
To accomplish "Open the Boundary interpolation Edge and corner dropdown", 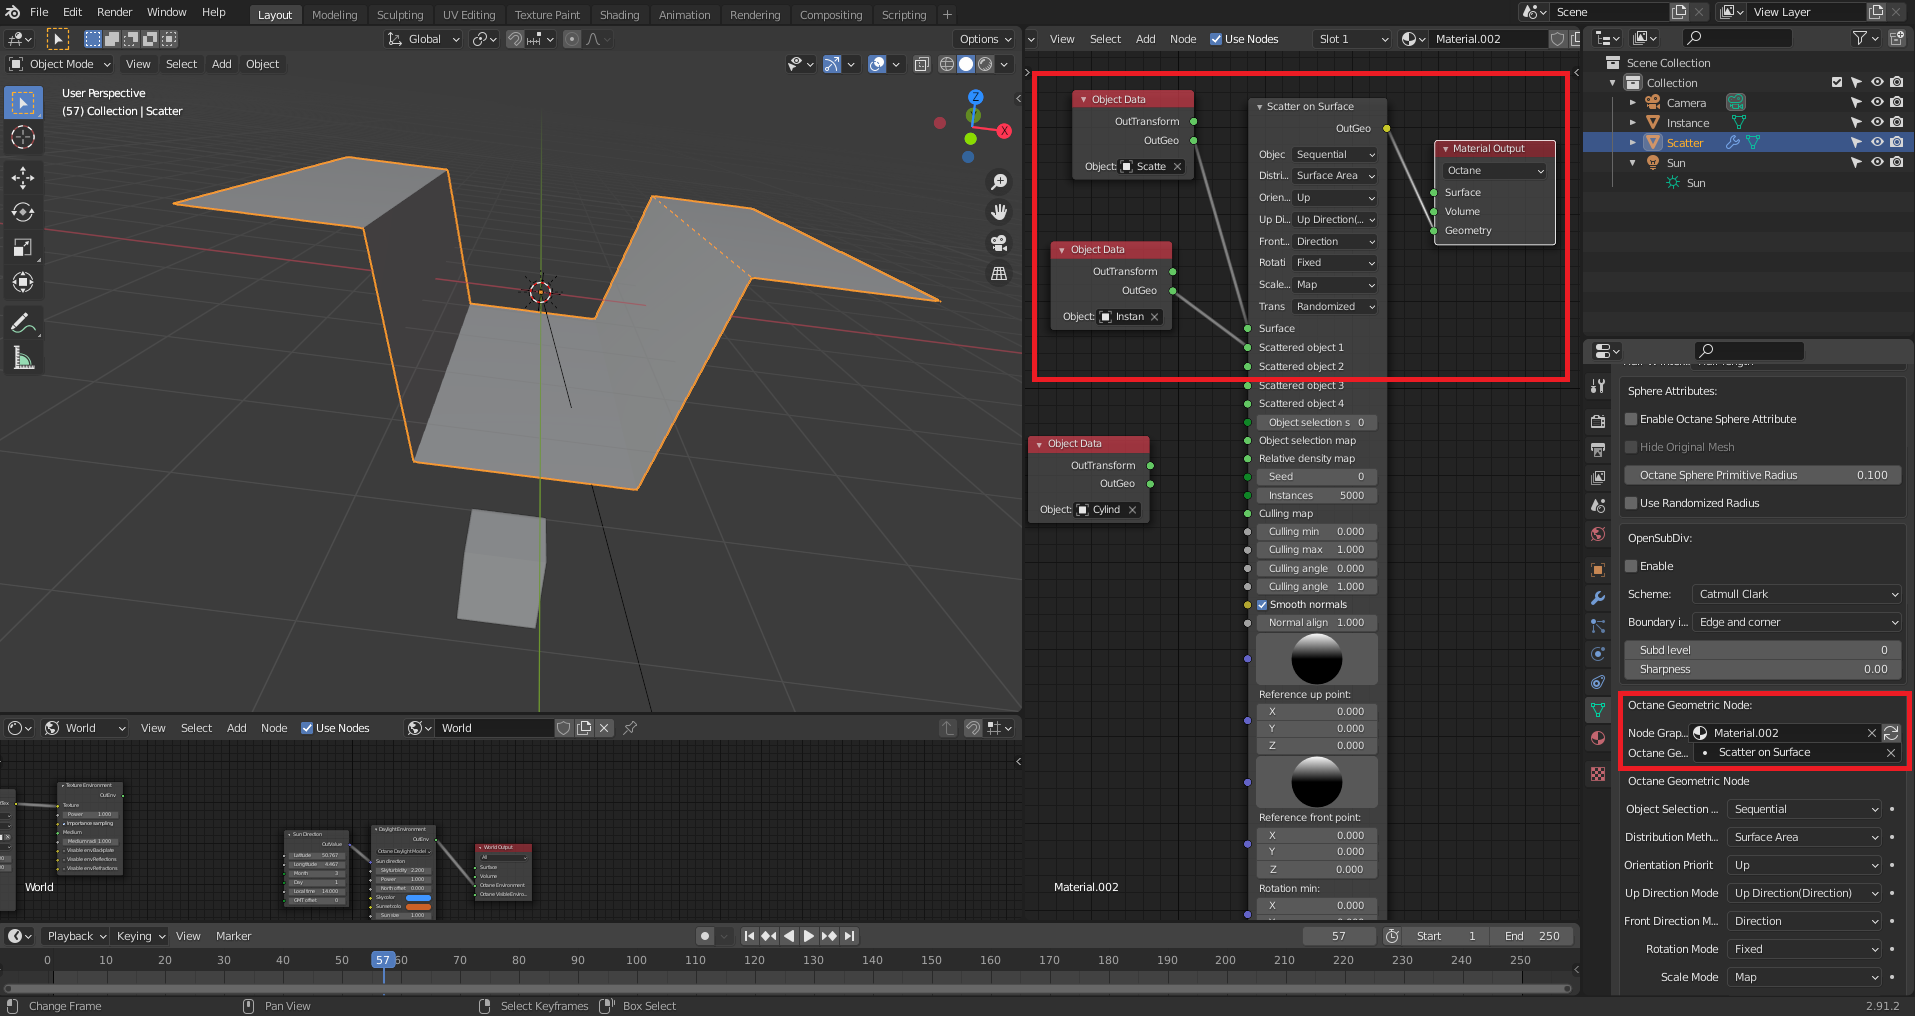I will pos(1796,622).
